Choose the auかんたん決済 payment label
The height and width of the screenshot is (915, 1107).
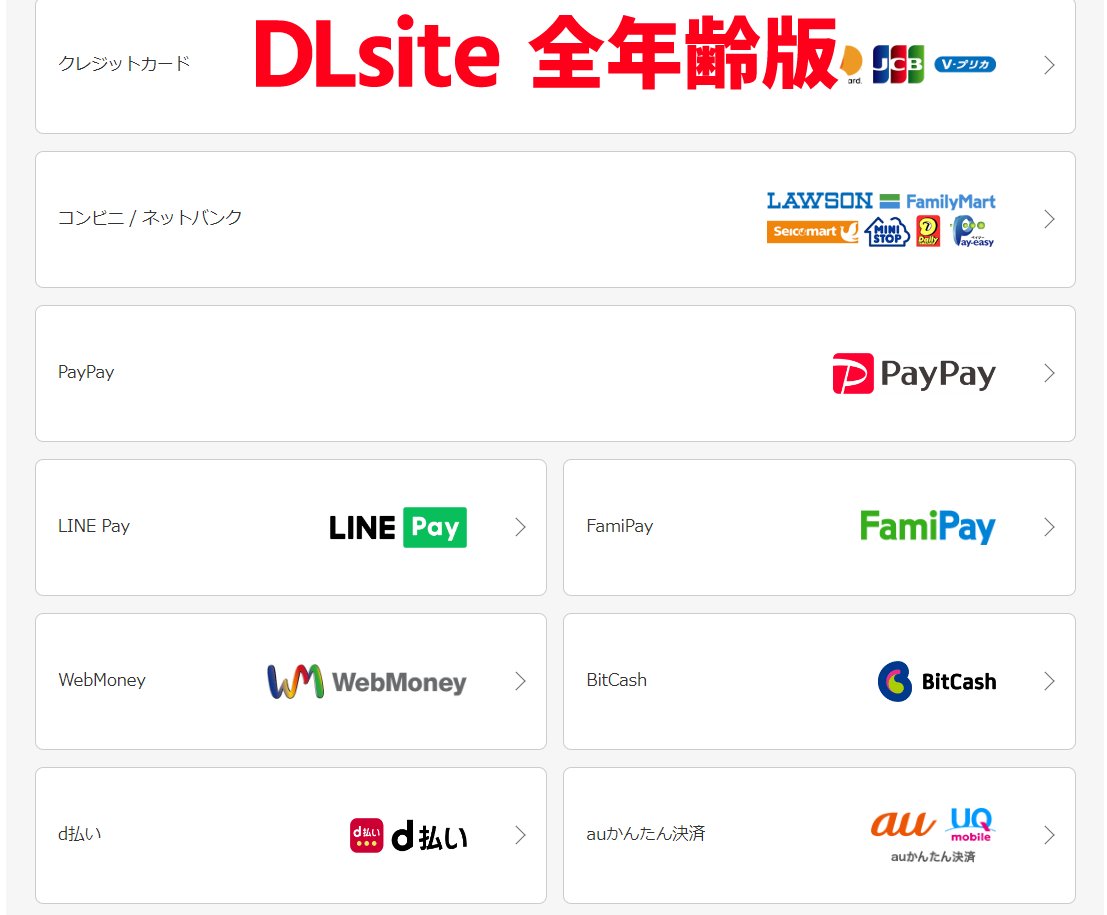point(645,834)
